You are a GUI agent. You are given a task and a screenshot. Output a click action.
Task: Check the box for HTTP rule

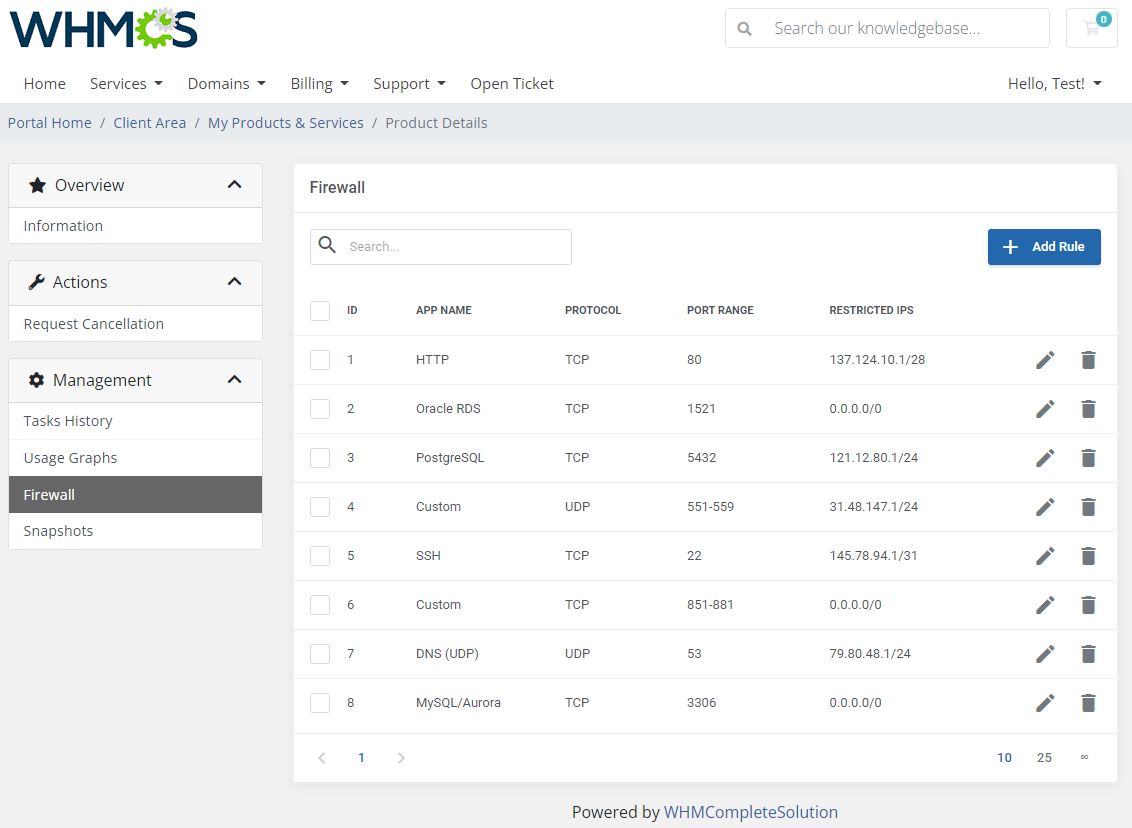pos(320,360)
